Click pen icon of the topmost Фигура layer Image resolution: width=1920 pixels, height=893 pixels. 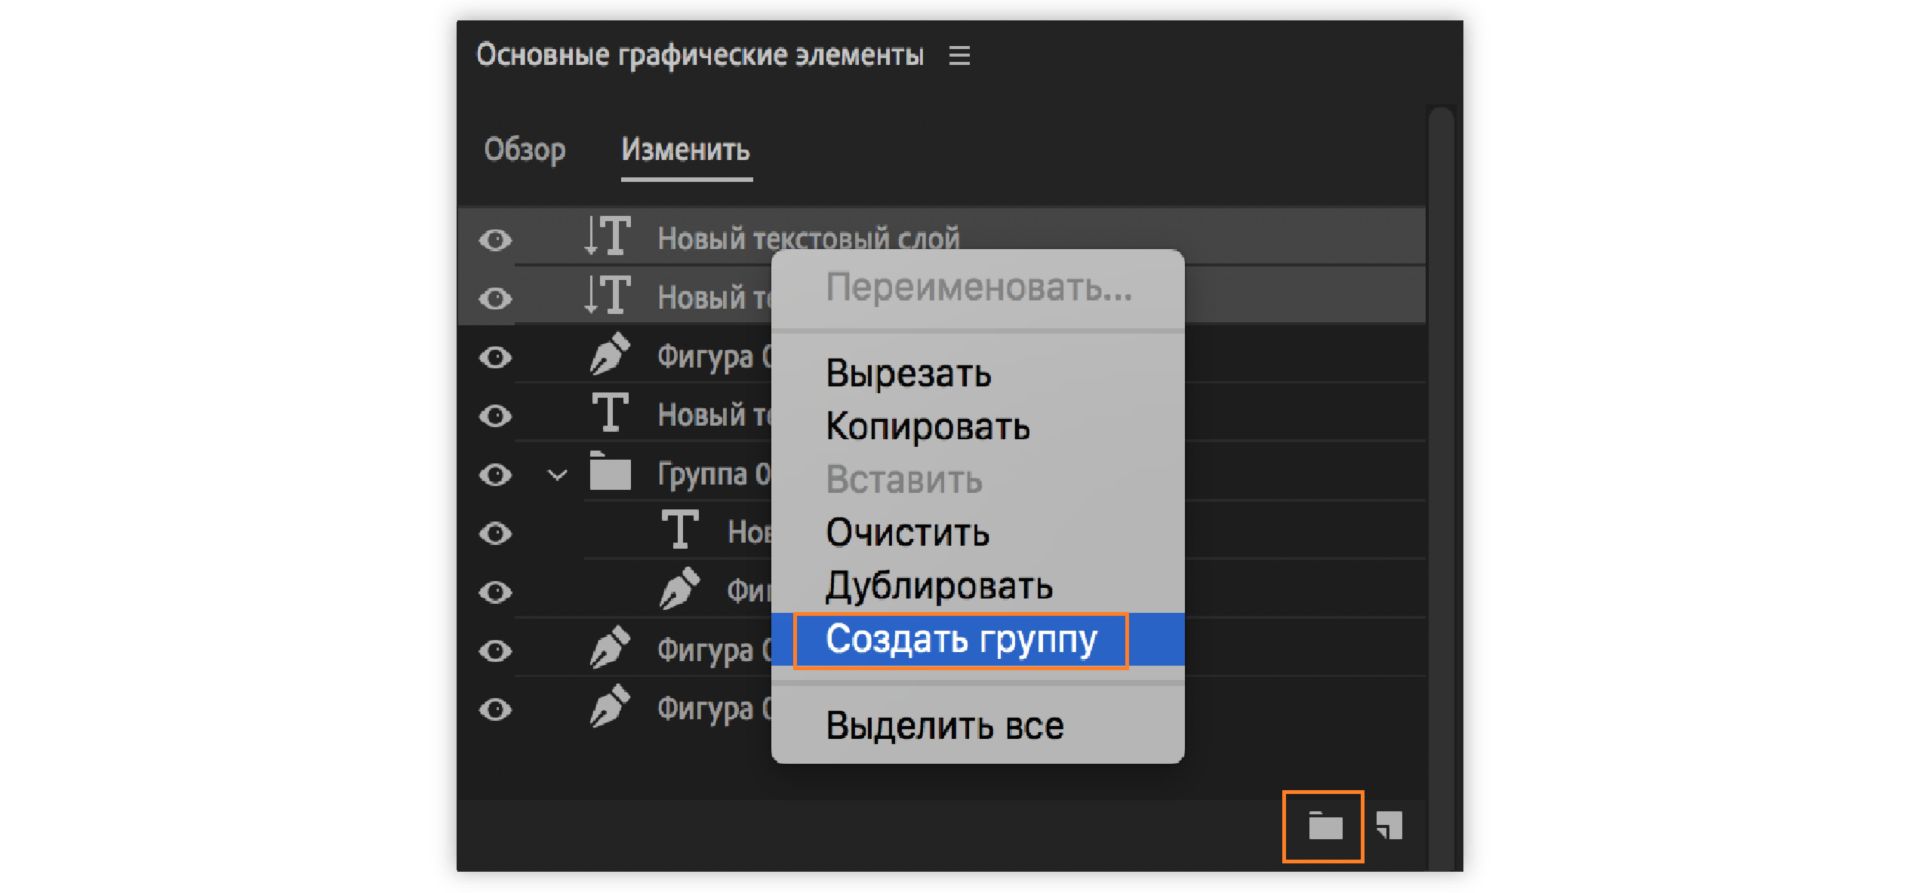(609, 354)
